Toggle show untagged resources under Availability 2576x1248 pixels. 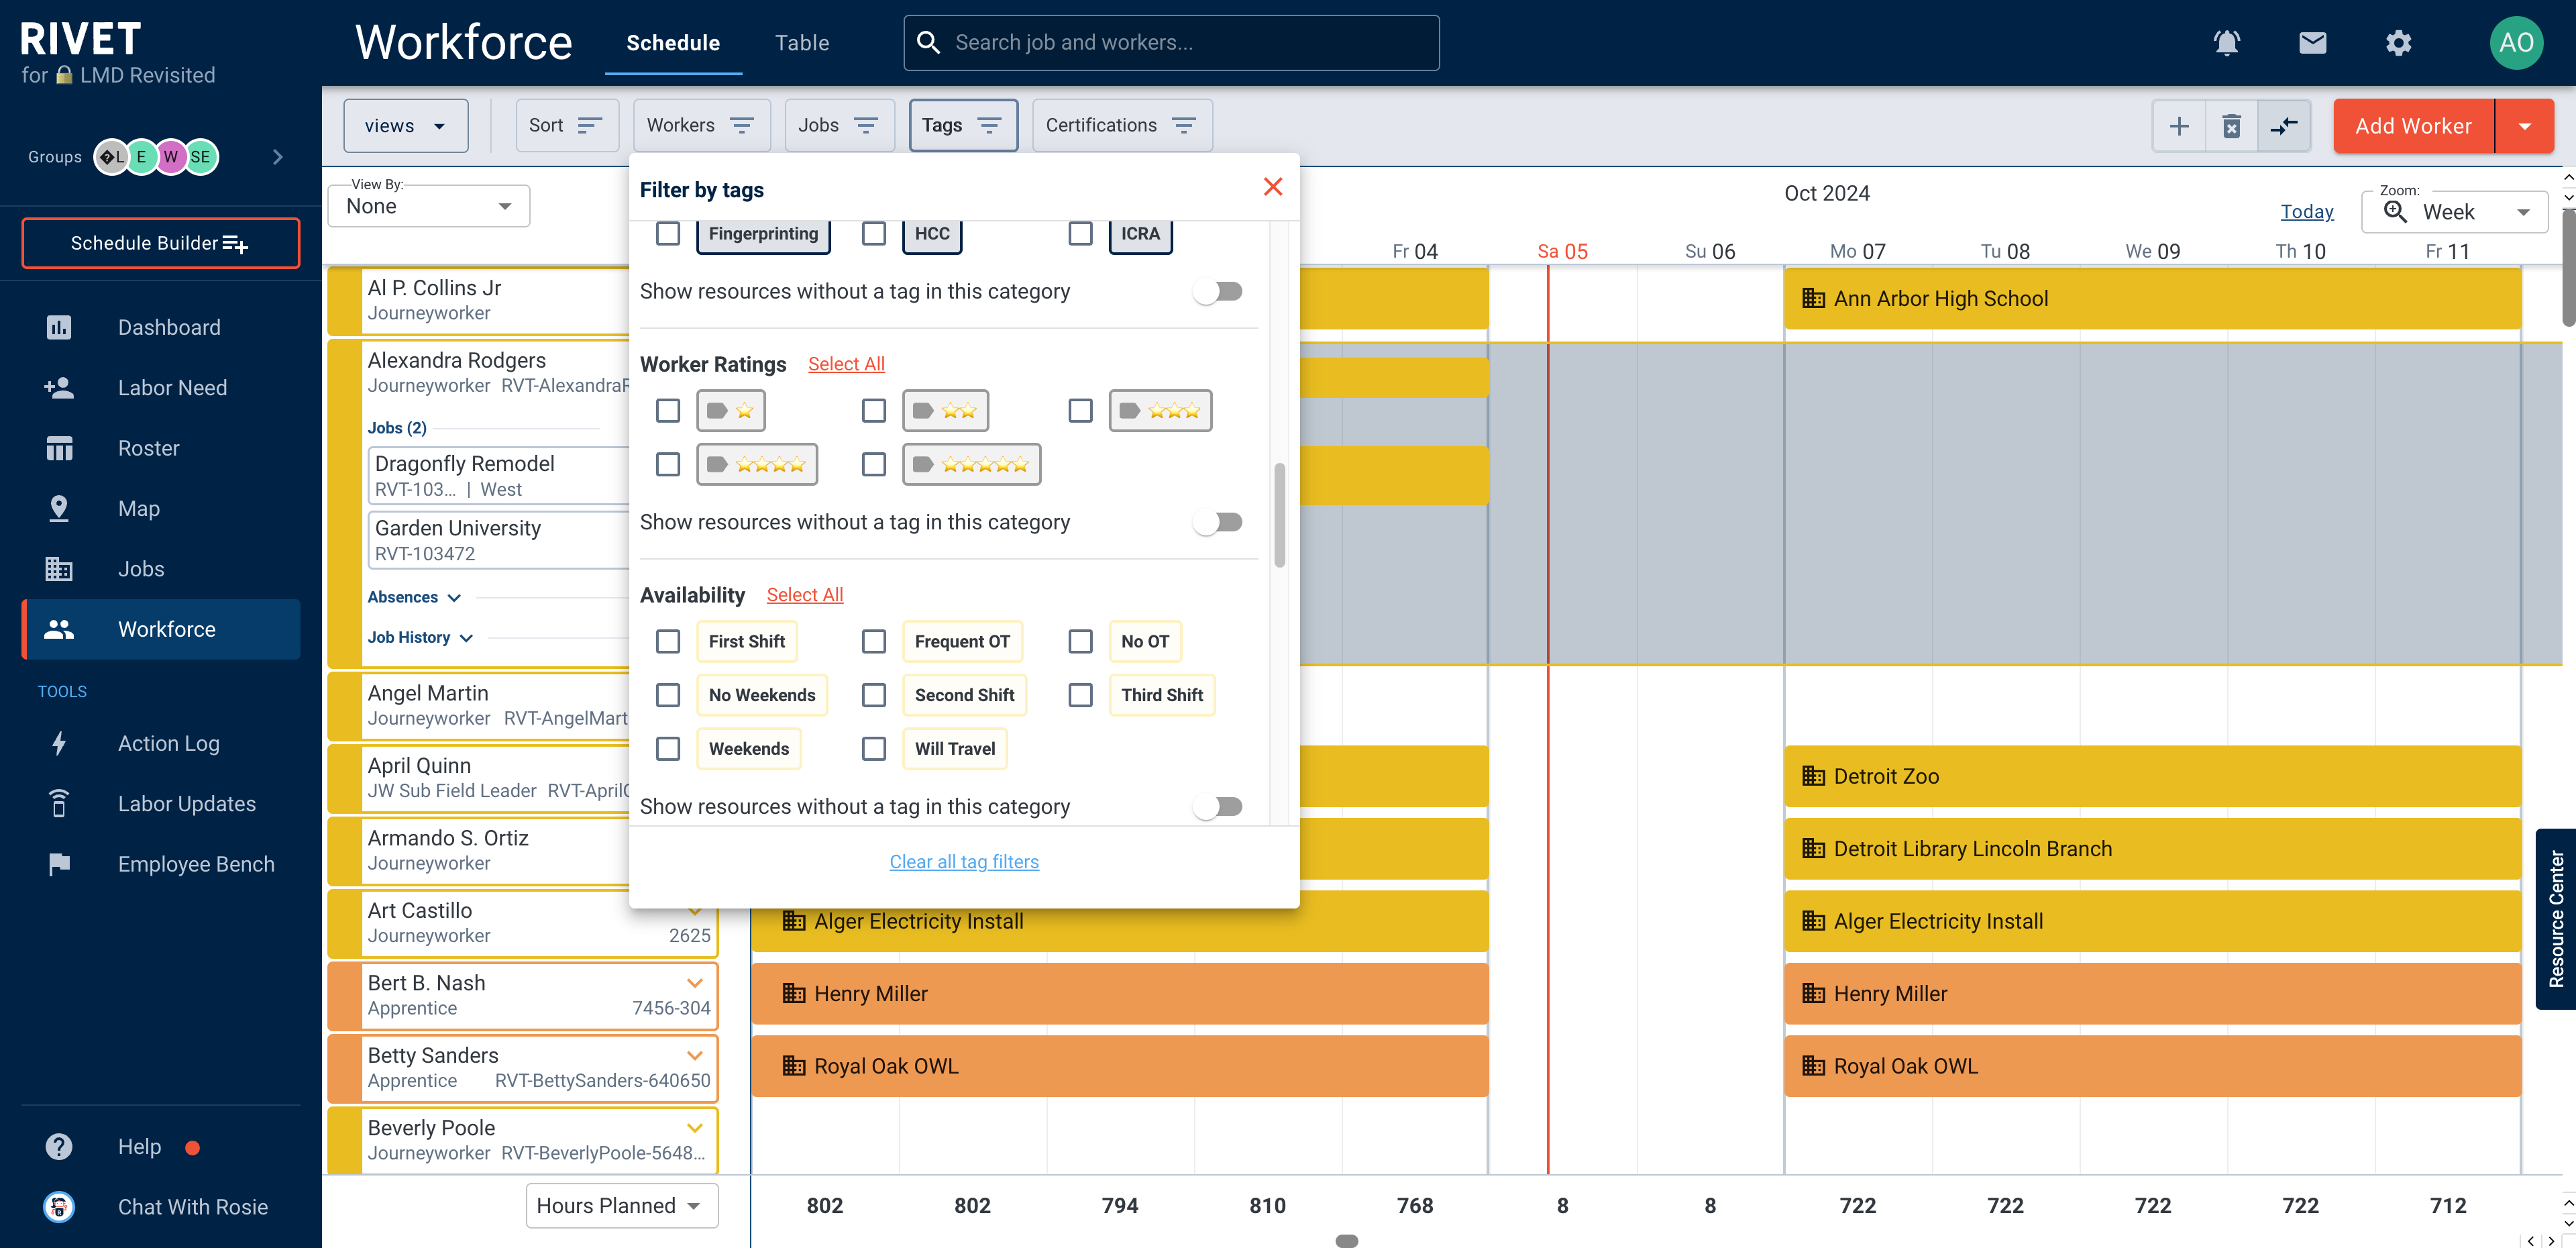(1218, 806)
